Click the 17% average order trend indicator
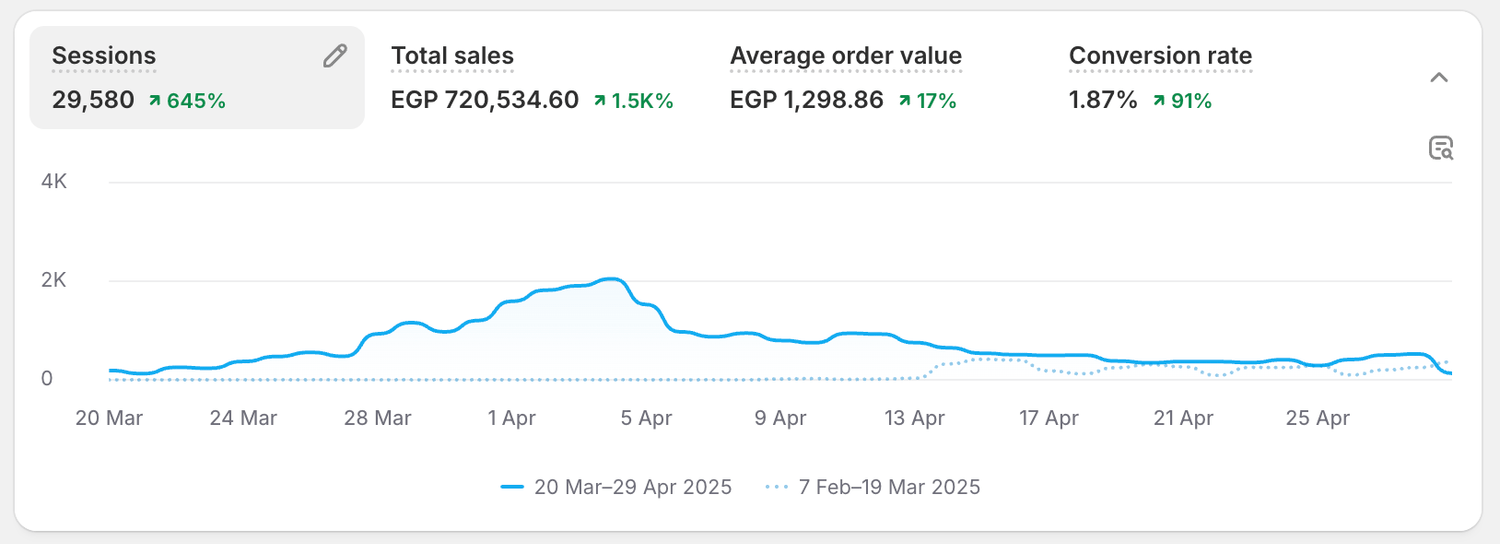 click(x=927, y=100)
